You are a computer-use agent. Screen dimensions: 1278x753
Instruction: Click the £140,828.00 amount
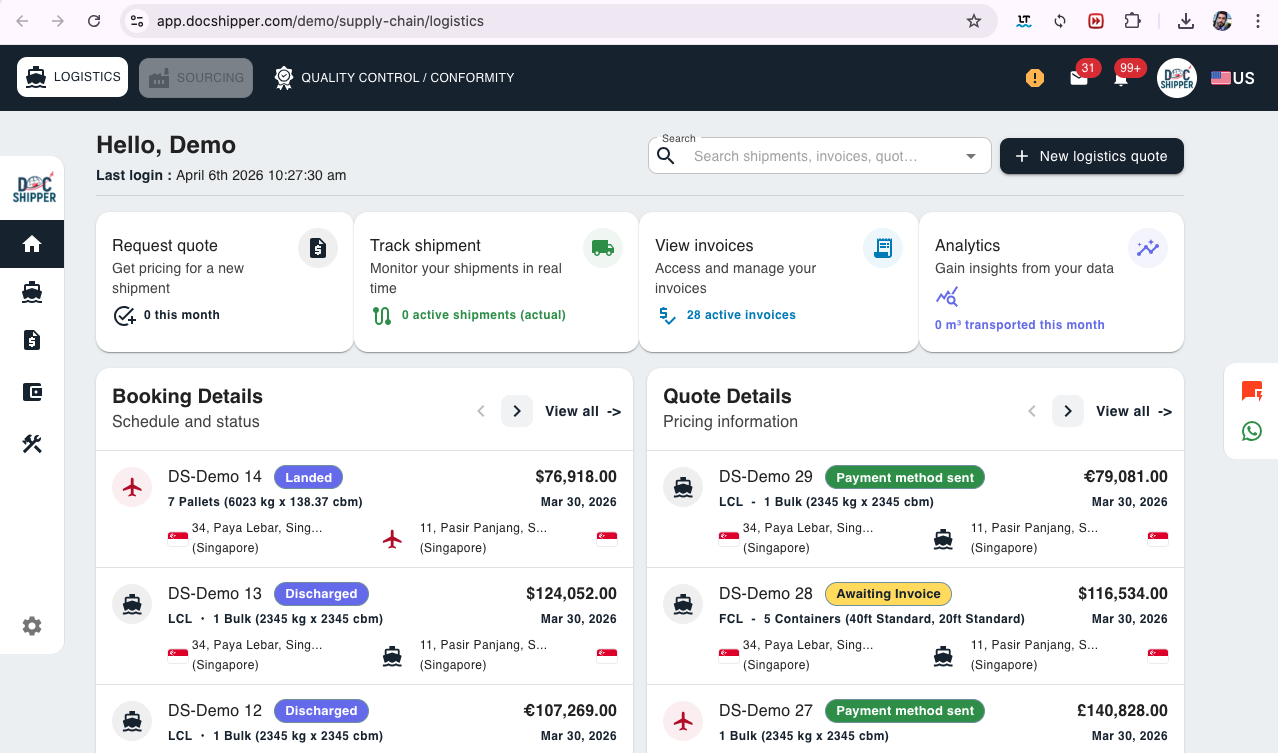[1123, 711]
